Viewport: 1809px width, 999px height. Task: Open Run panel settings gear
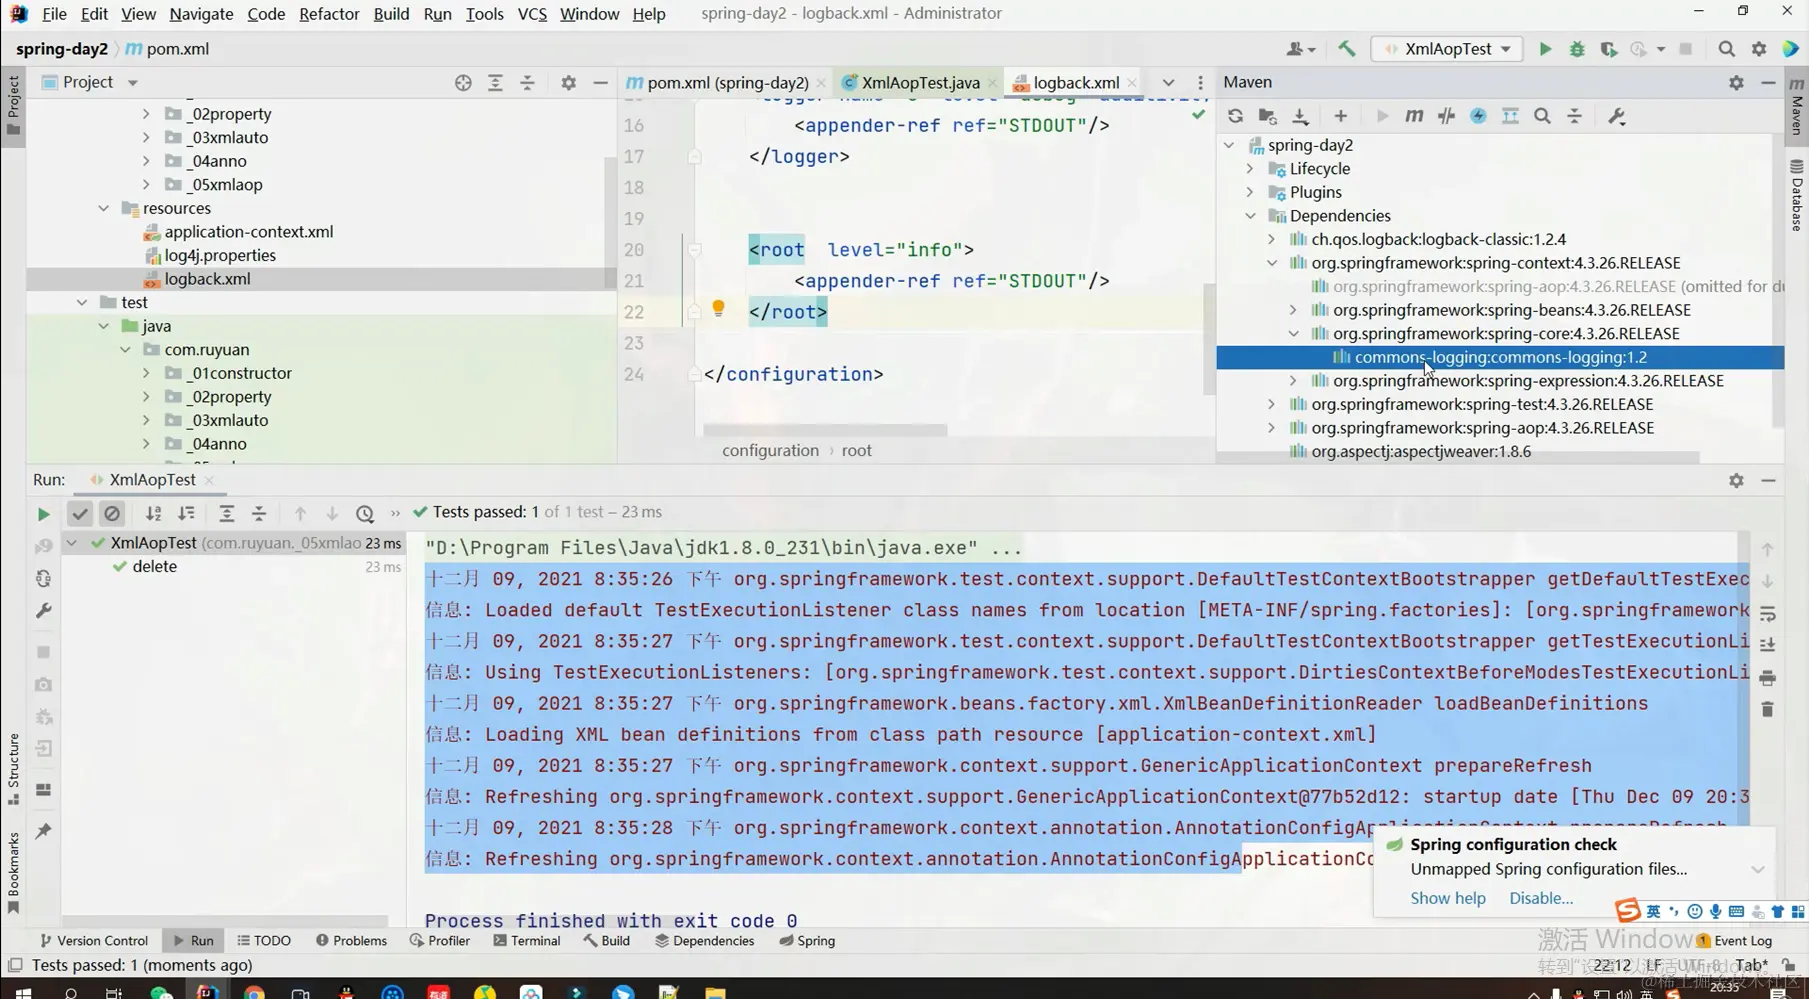tap(1736, 481)
